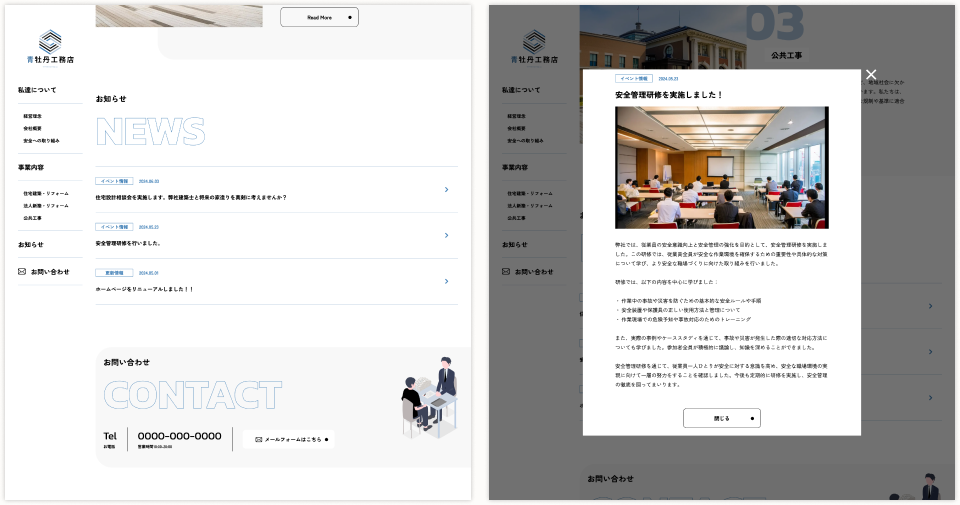The height and width of the screenshot is (505, 960).
Task: Select 住宅建築・リフォーム in the left page sidebar
Action: (46, 193)
